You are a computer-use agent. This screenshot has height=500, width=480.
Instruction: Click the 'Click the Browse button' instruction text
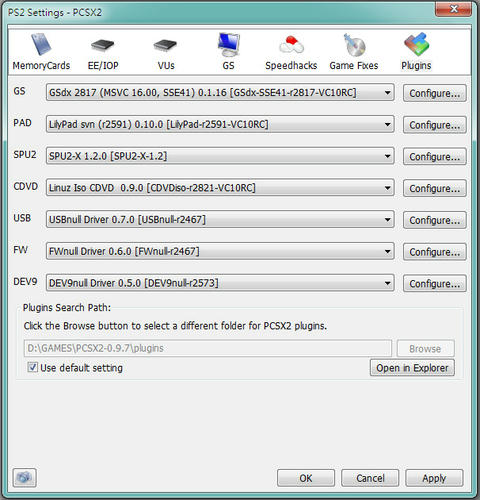click(x=175, y=326)
